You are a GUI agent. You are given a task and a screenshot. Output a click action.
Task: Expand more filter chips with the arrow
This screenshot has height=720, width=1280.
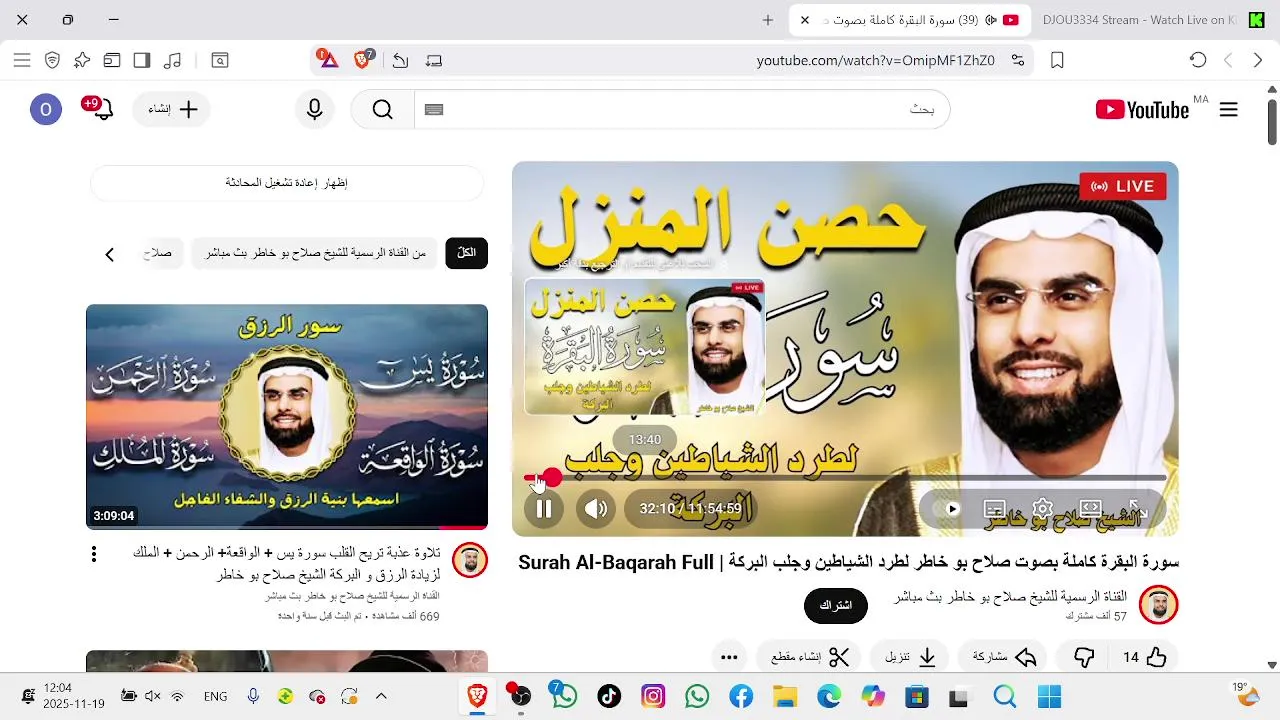coord(110,254)
